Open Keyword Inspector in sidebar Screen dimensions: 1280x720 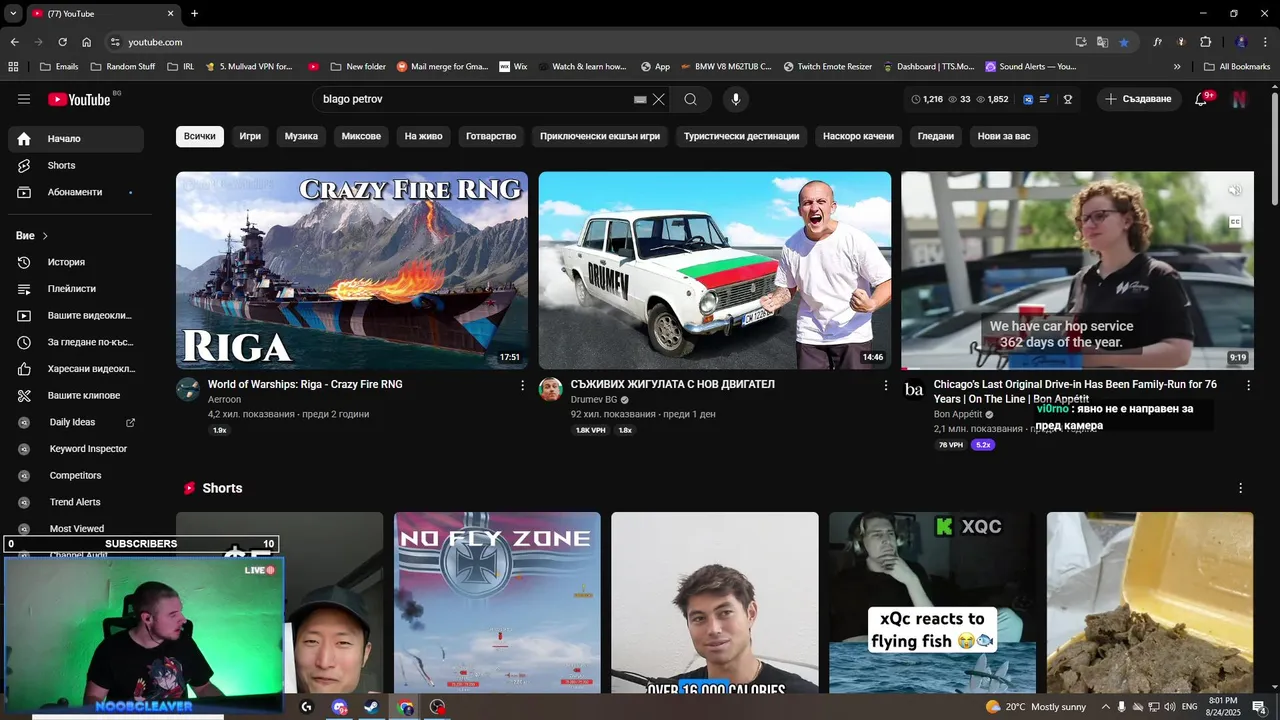coord(76,449)
